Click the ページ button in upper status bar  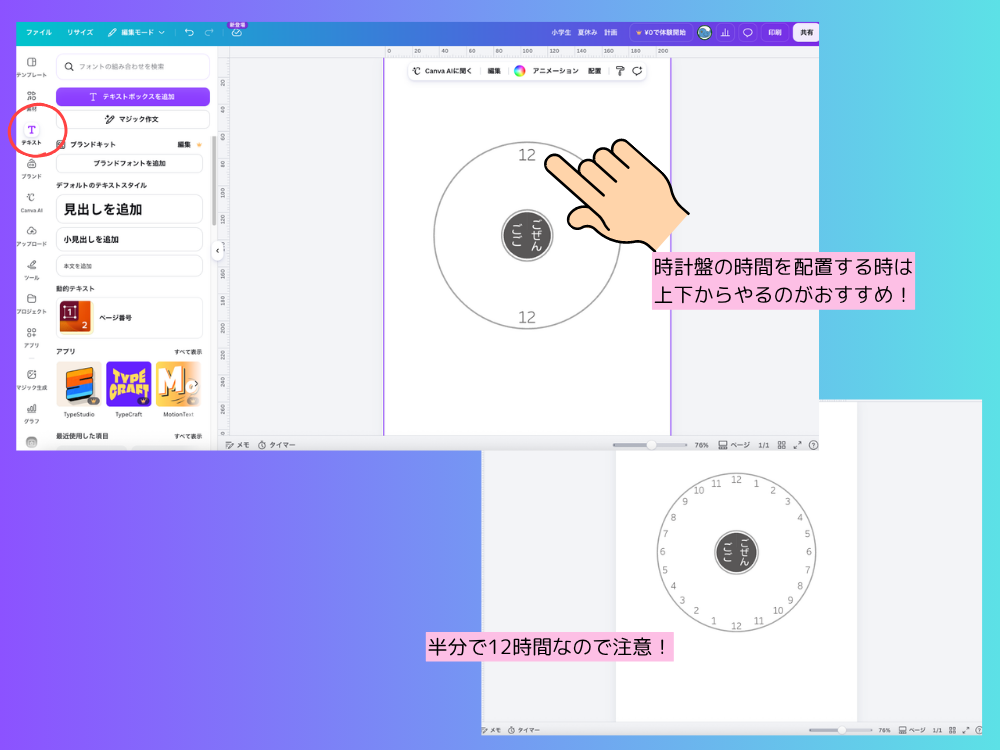pos(734,445)
